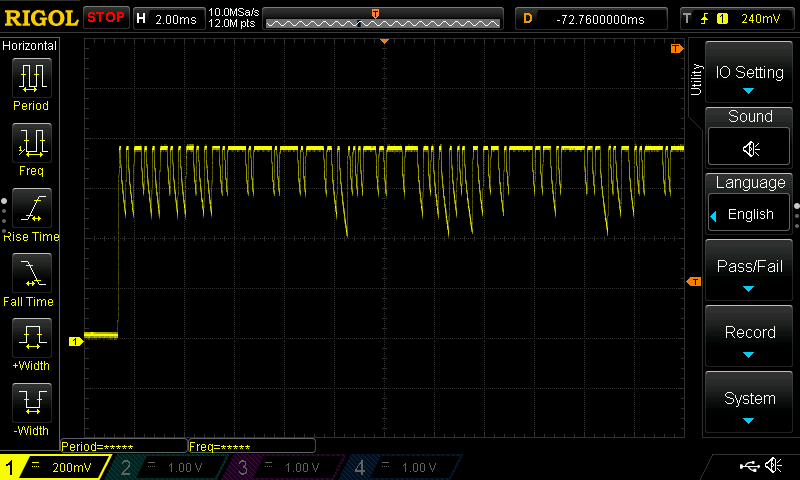The width and height of the screenshot is (800, 480).
Task: Open the System submenu
Action: tap(748, 402)
